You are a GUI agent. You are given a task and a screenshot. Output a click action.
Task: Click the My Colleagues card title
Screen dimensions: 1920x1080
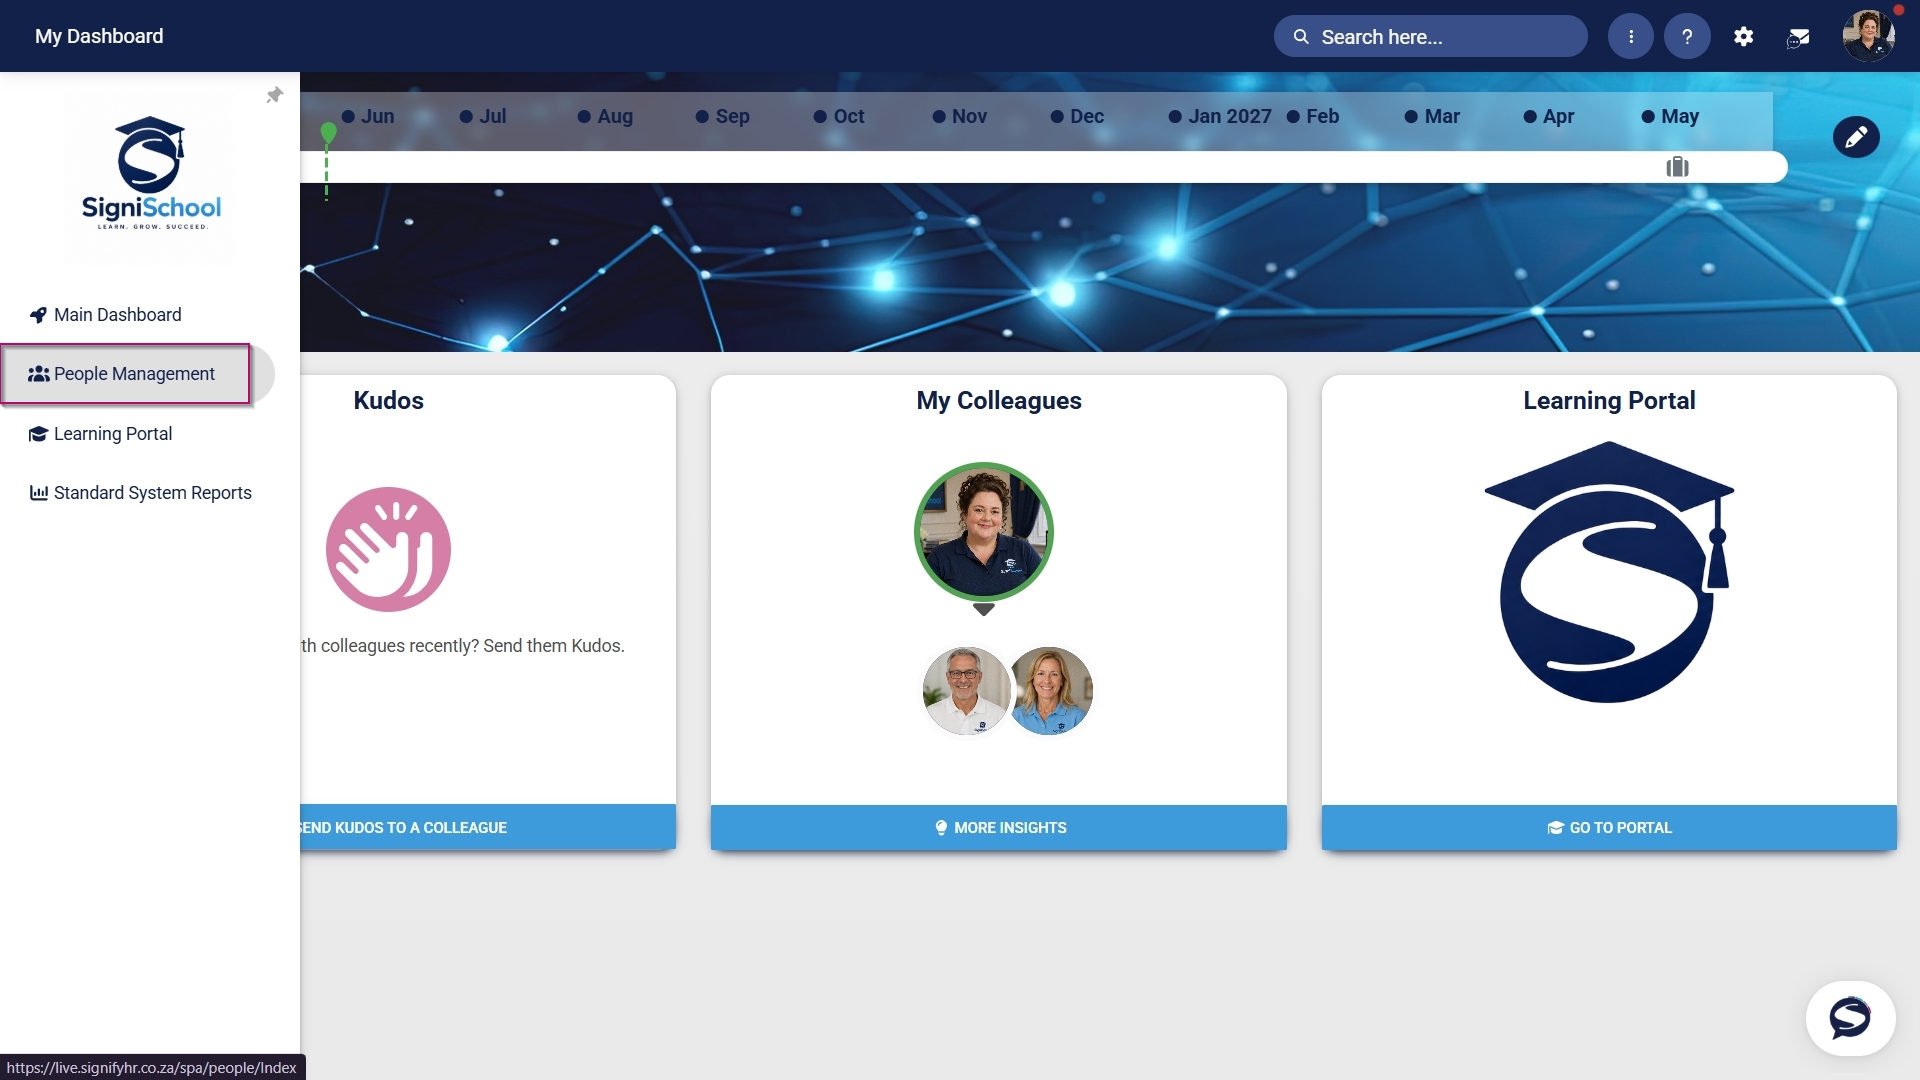pos(999,401)
